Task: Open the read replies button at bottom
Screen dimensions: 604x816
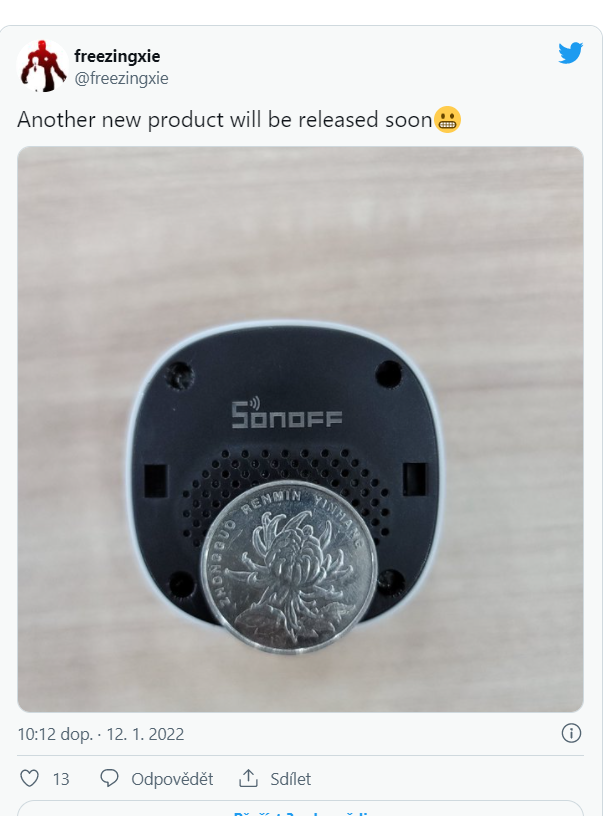Action: (300, 808)
